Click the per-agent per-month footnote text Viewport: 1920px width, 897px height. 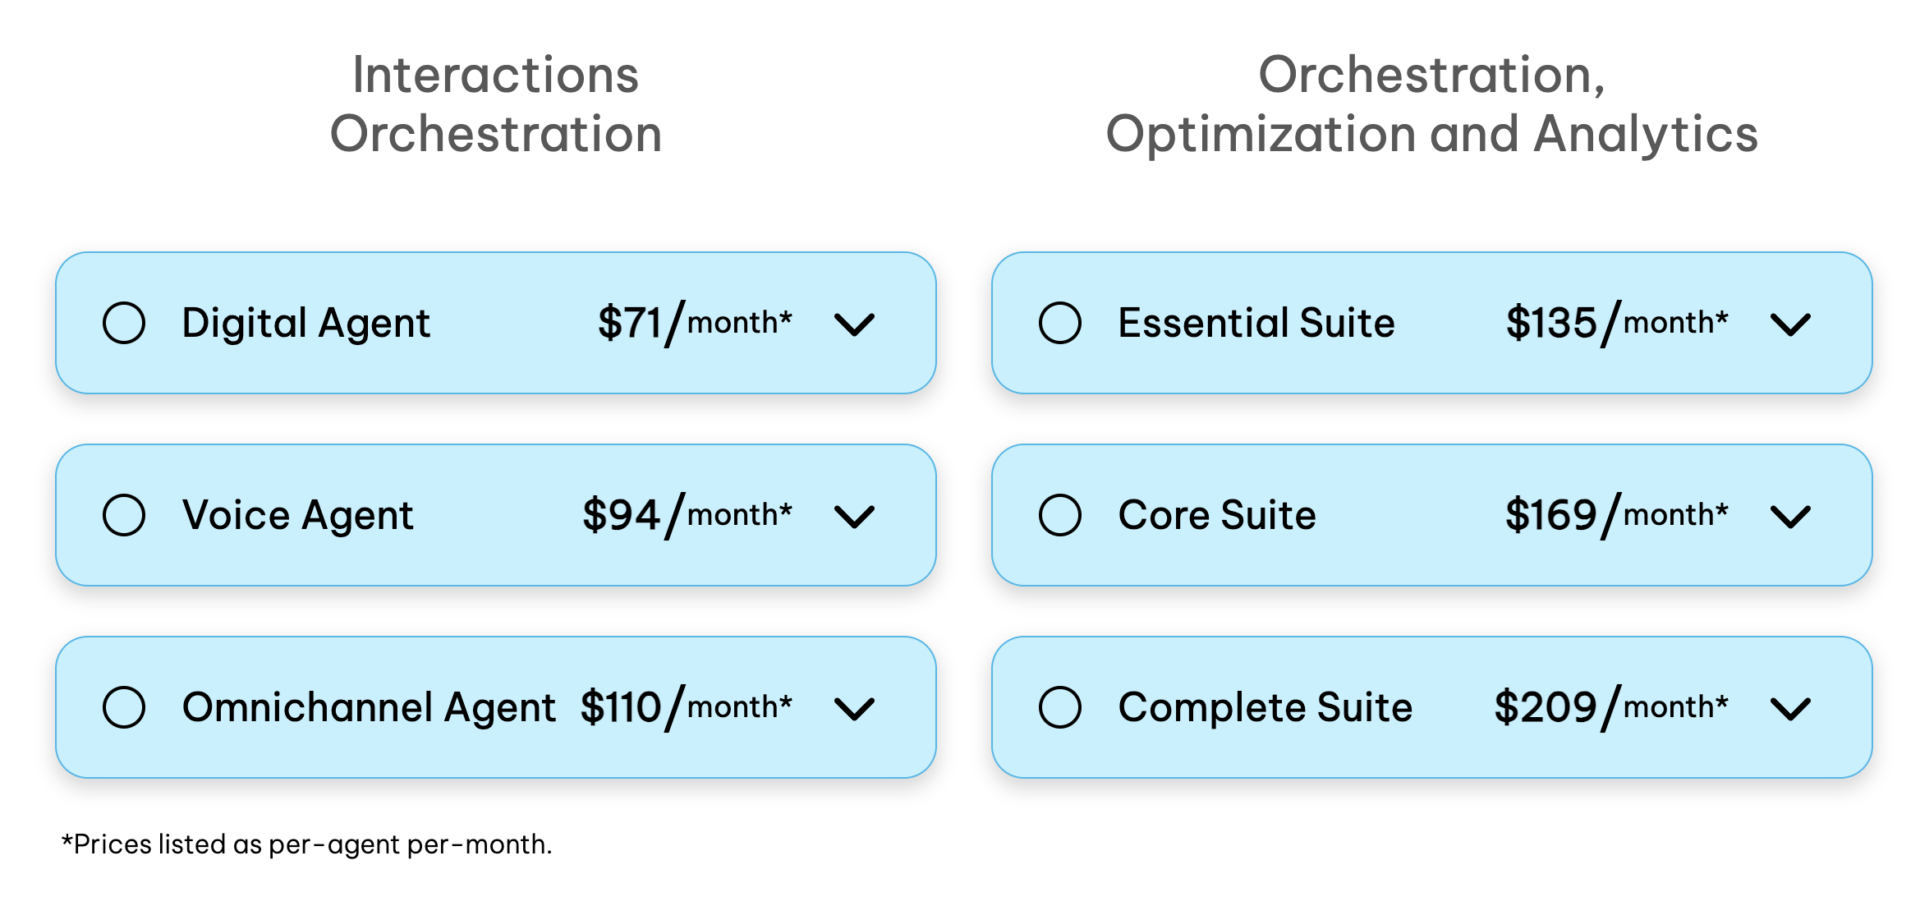click(306, 844)
